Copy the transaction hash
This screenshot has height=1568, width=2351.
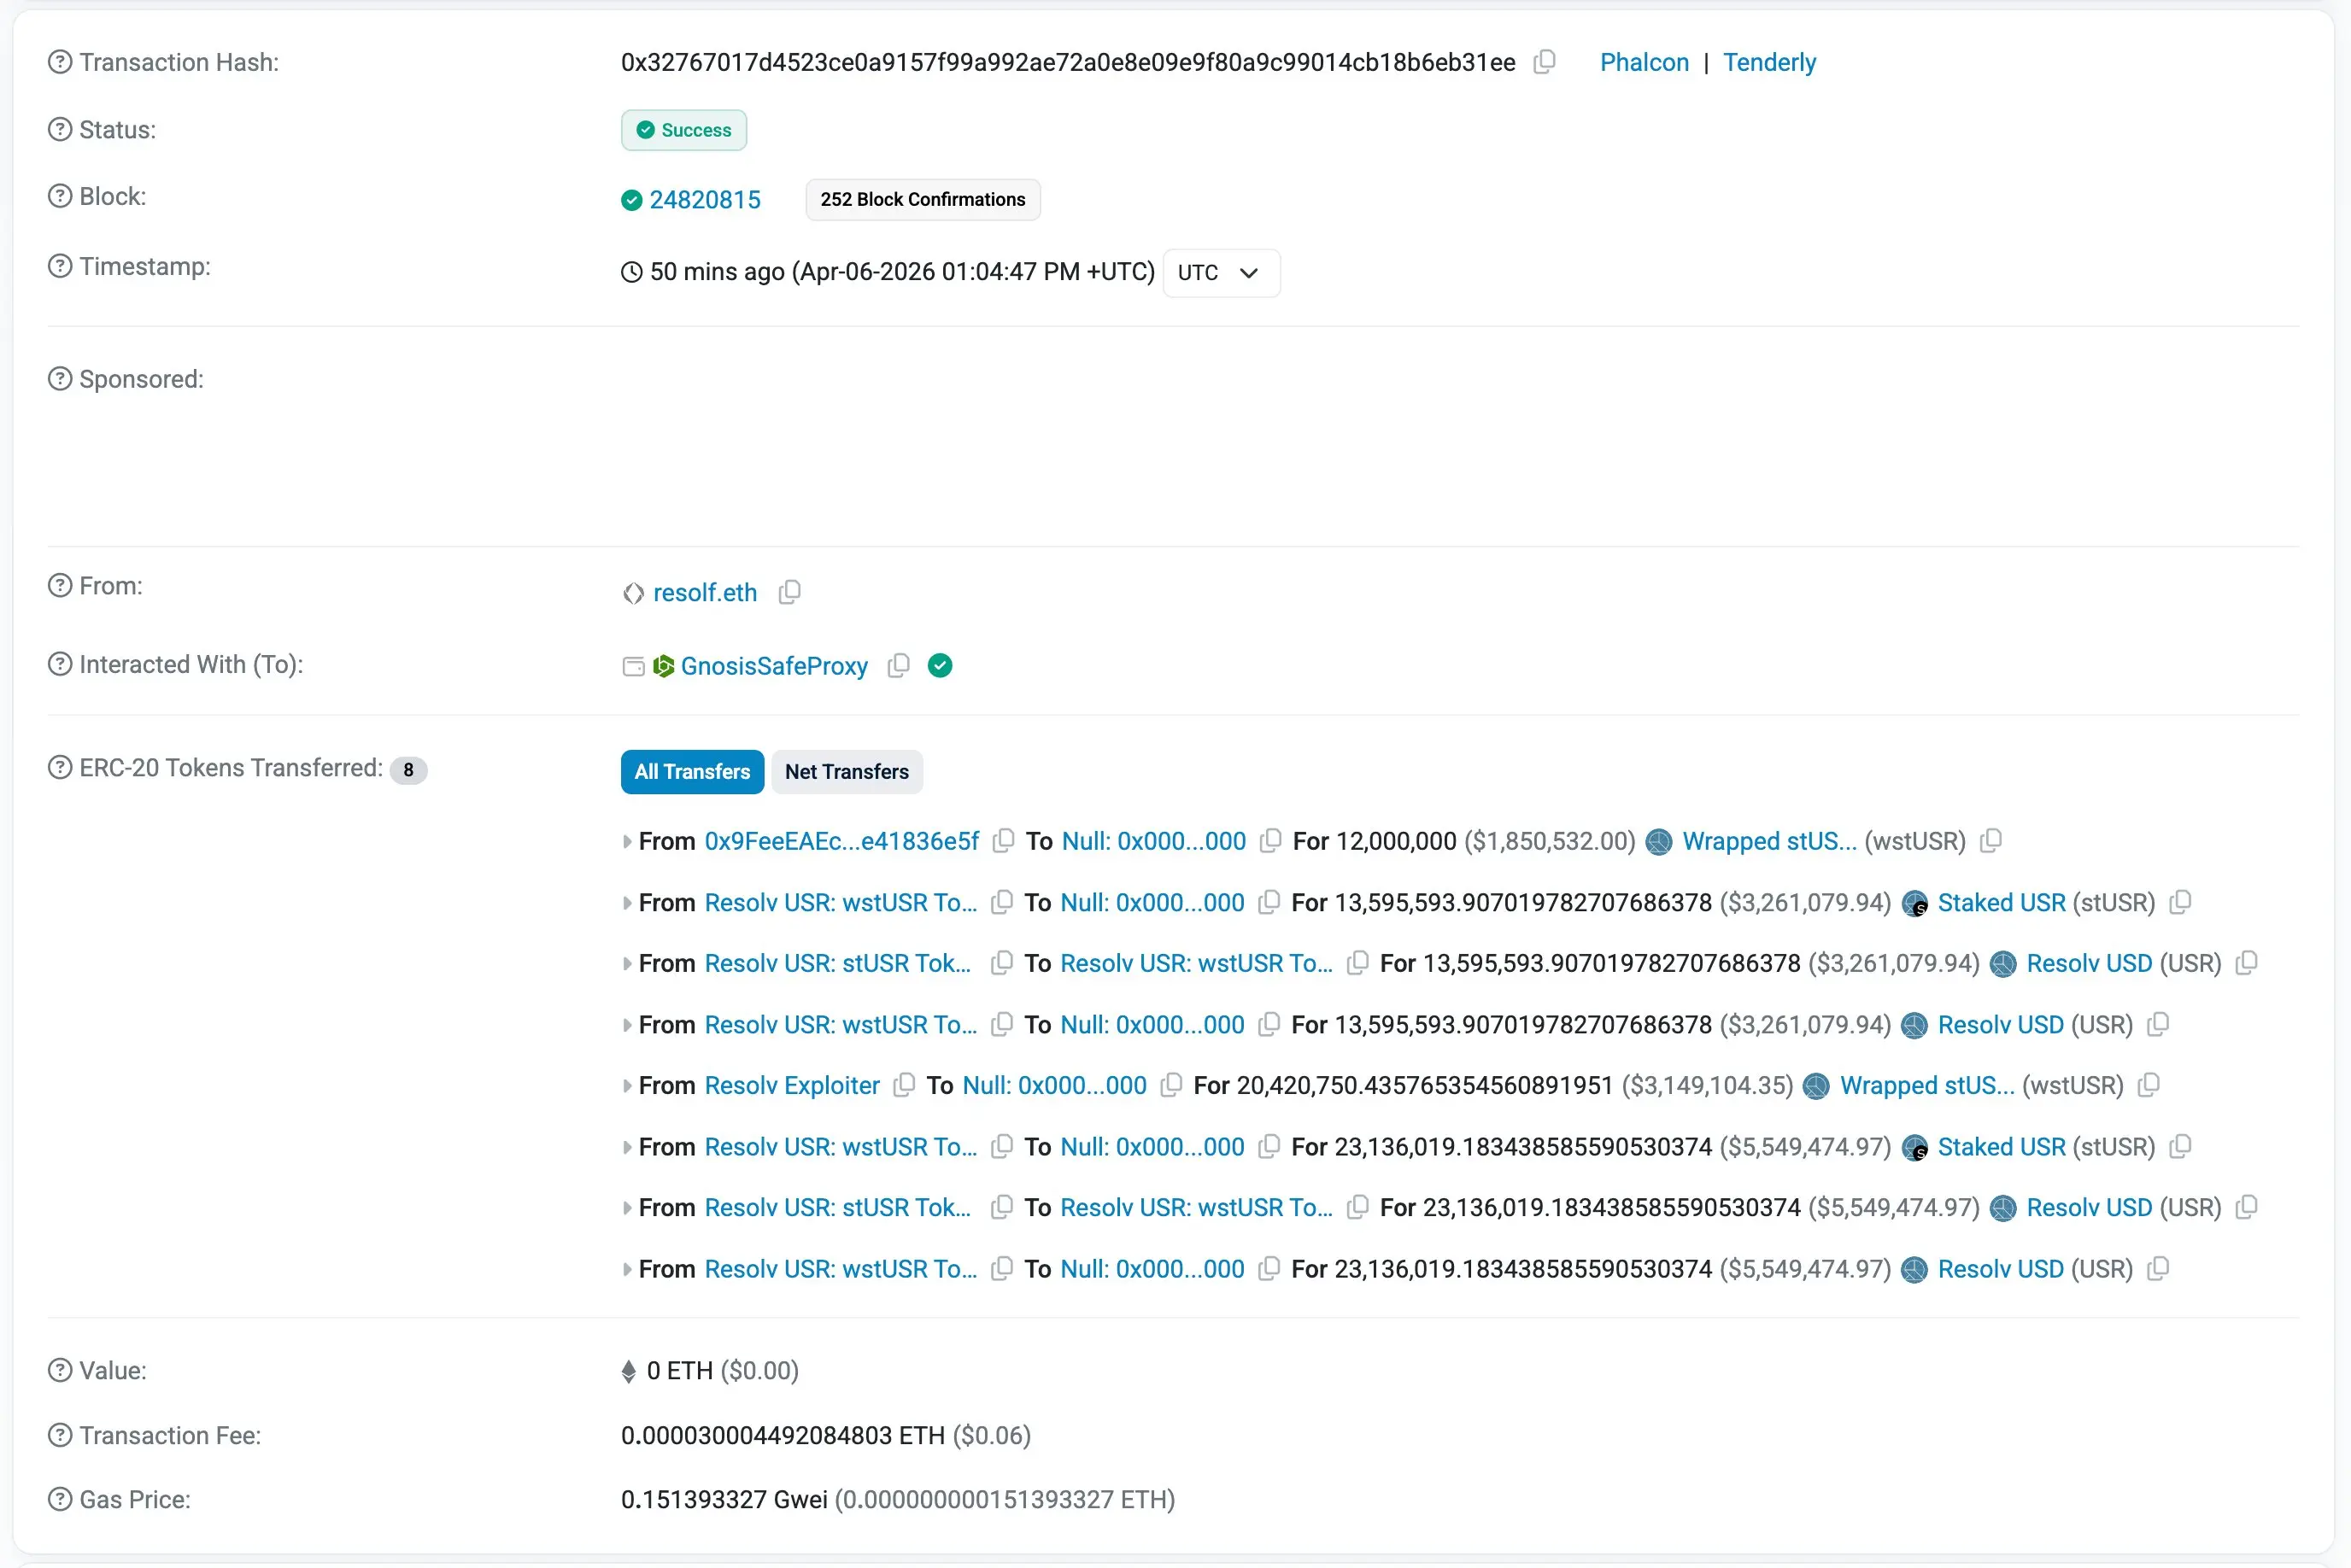coord(1544,62)
